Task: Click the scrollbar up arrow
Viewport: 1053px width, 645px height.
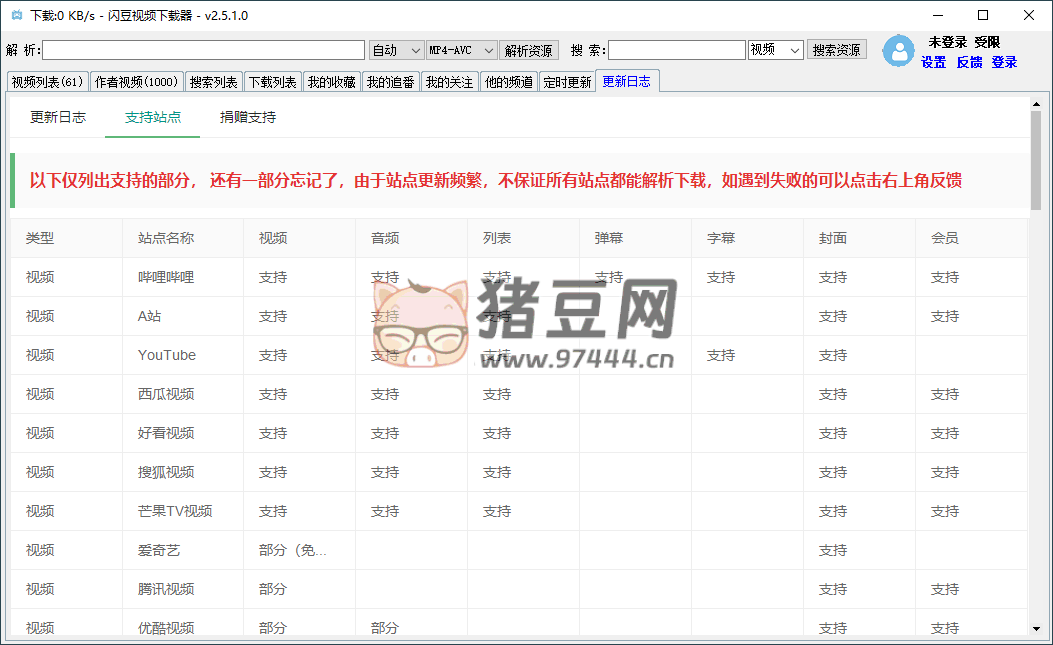Action: 1036,104
